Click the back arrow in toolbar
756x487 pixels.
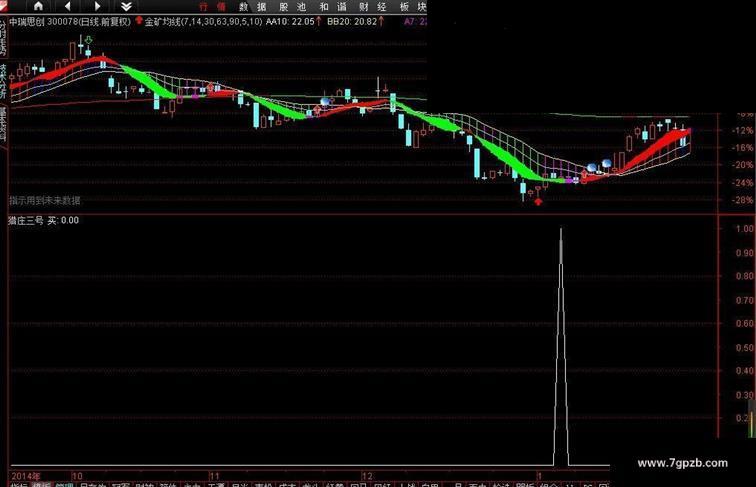coord(68,6)
